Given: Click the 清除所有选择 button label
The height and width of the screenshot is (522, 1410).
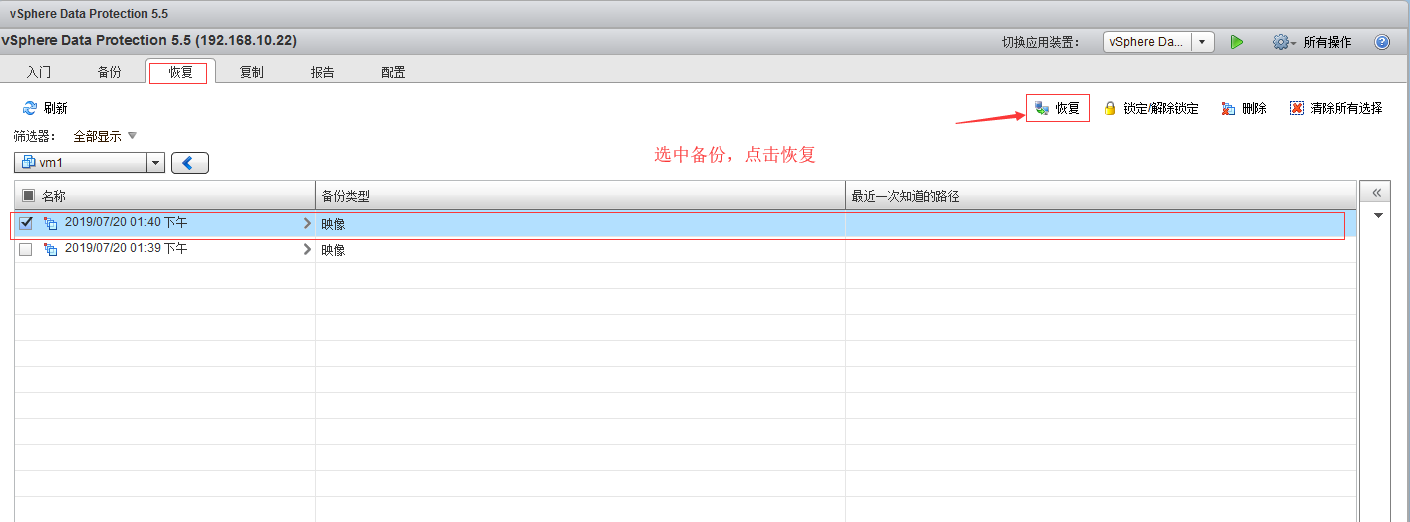Looking at the screenshot, I should [x=1346, y=108].
